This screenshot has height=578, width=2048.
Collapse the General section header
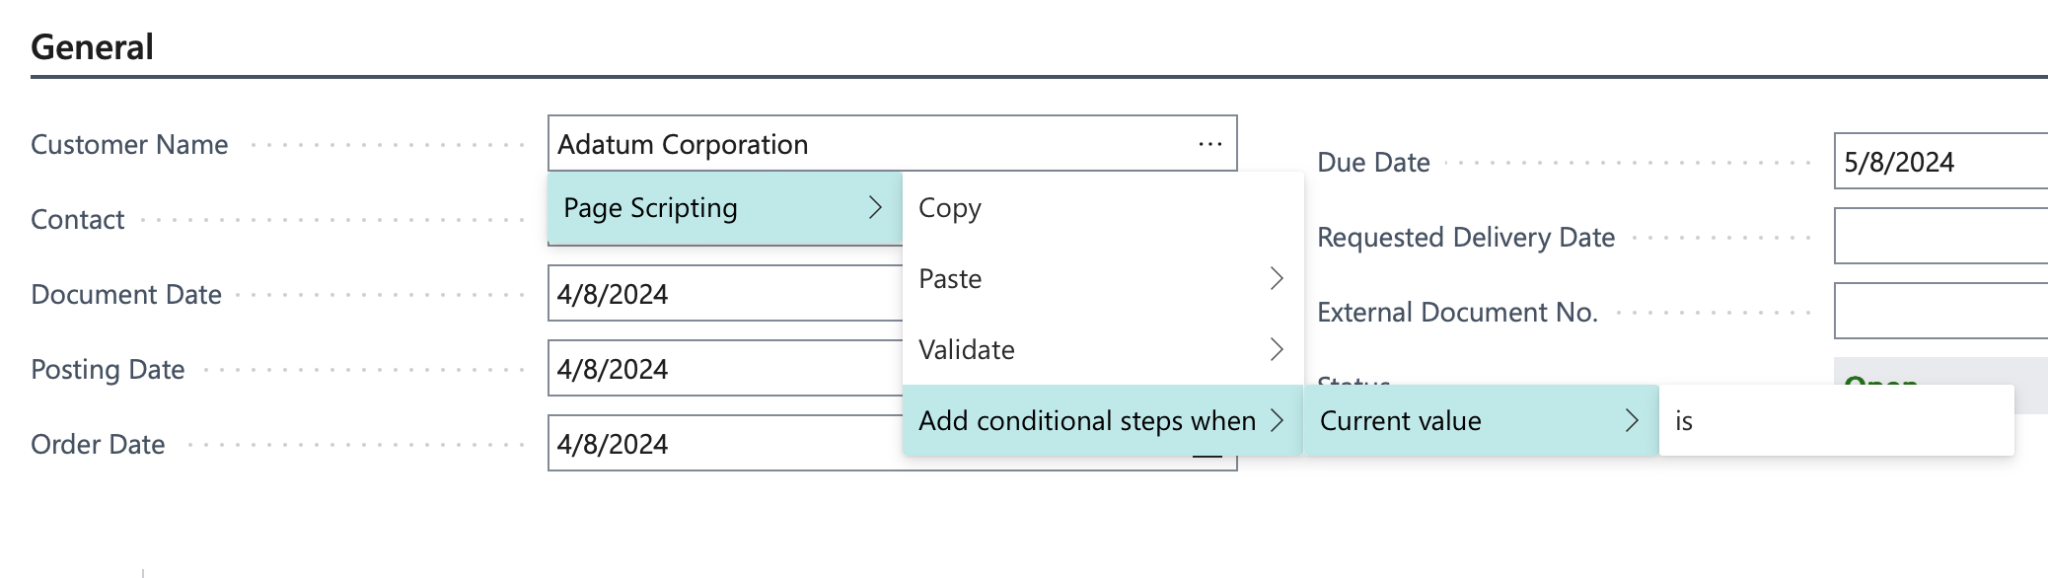click(x=92, y=45)
